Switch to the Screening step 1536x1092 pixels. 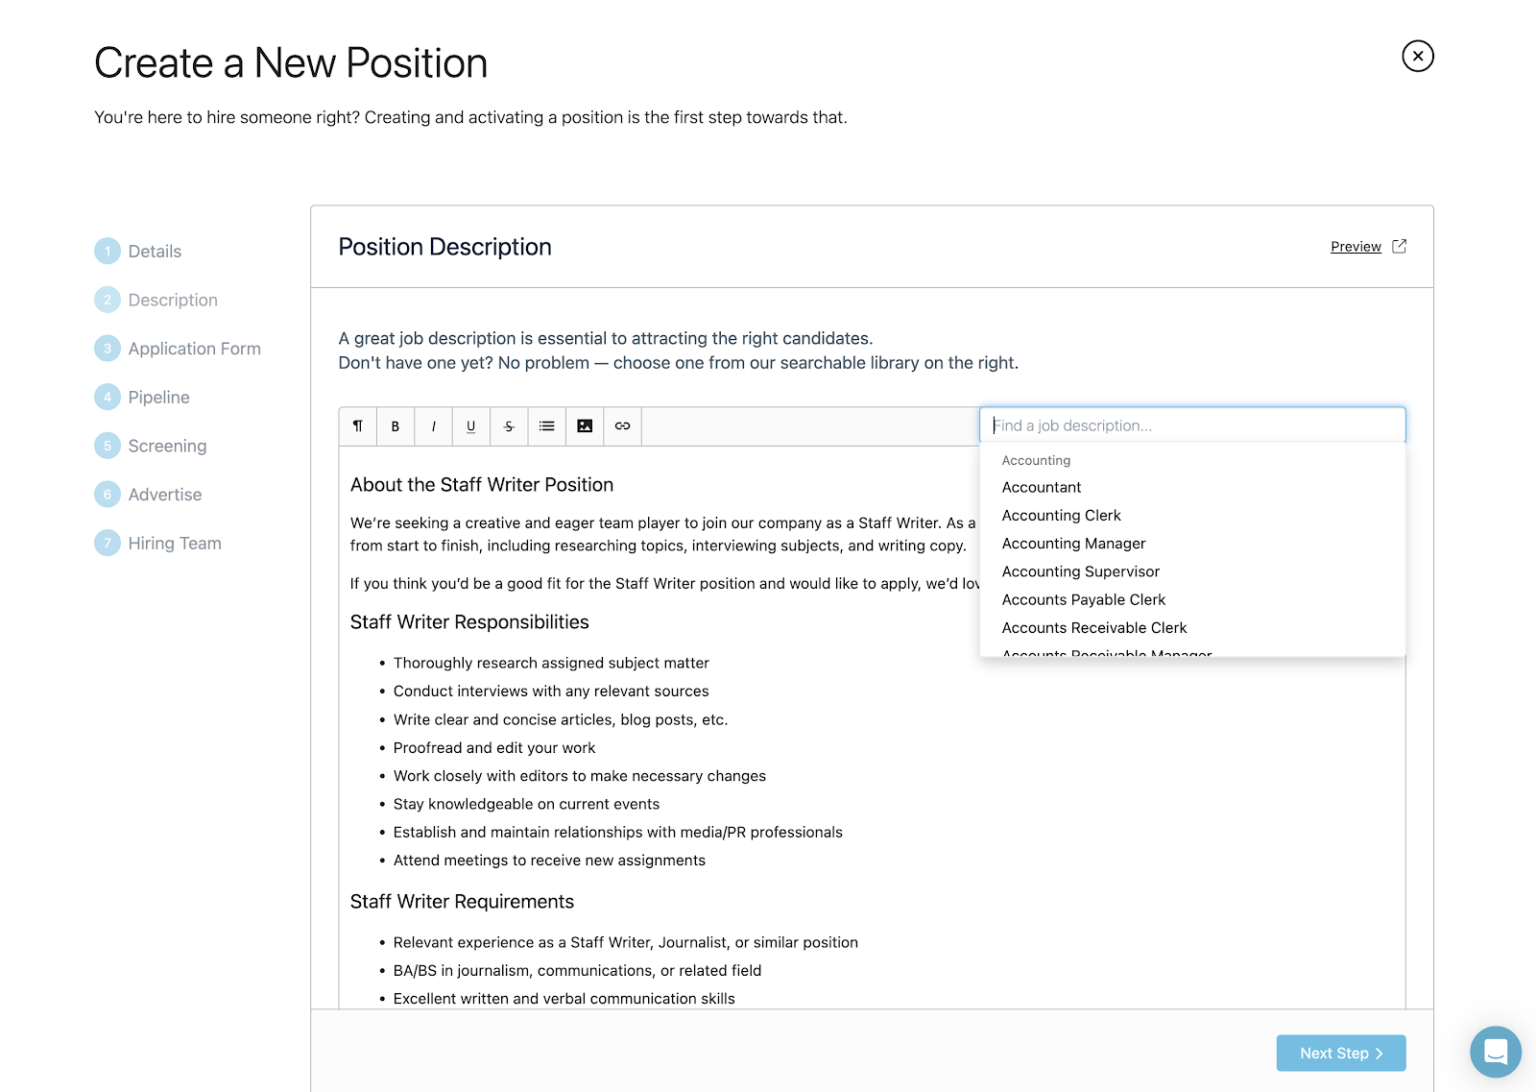point(167,445)
